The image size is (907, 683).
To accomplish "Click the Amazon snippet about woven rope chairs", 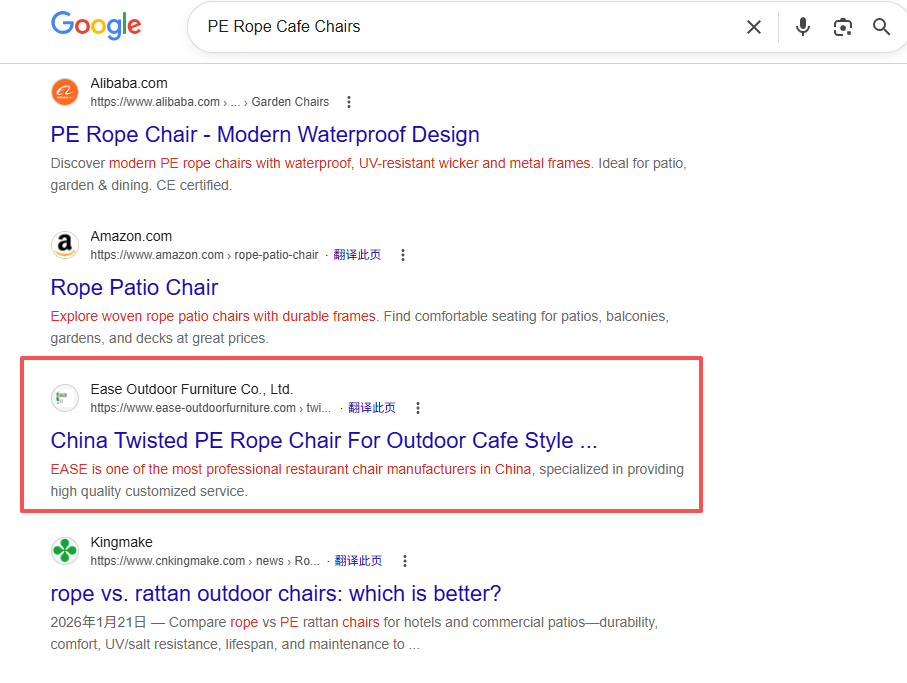I will (360, 327).
